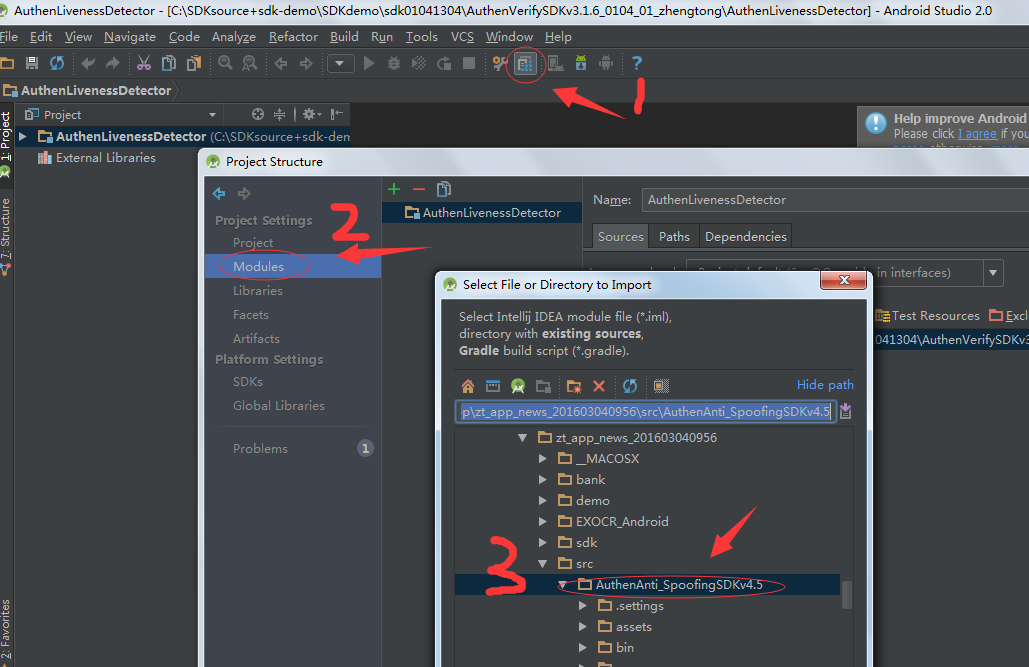Switch to the Dependencies tab

coord(745,237)
